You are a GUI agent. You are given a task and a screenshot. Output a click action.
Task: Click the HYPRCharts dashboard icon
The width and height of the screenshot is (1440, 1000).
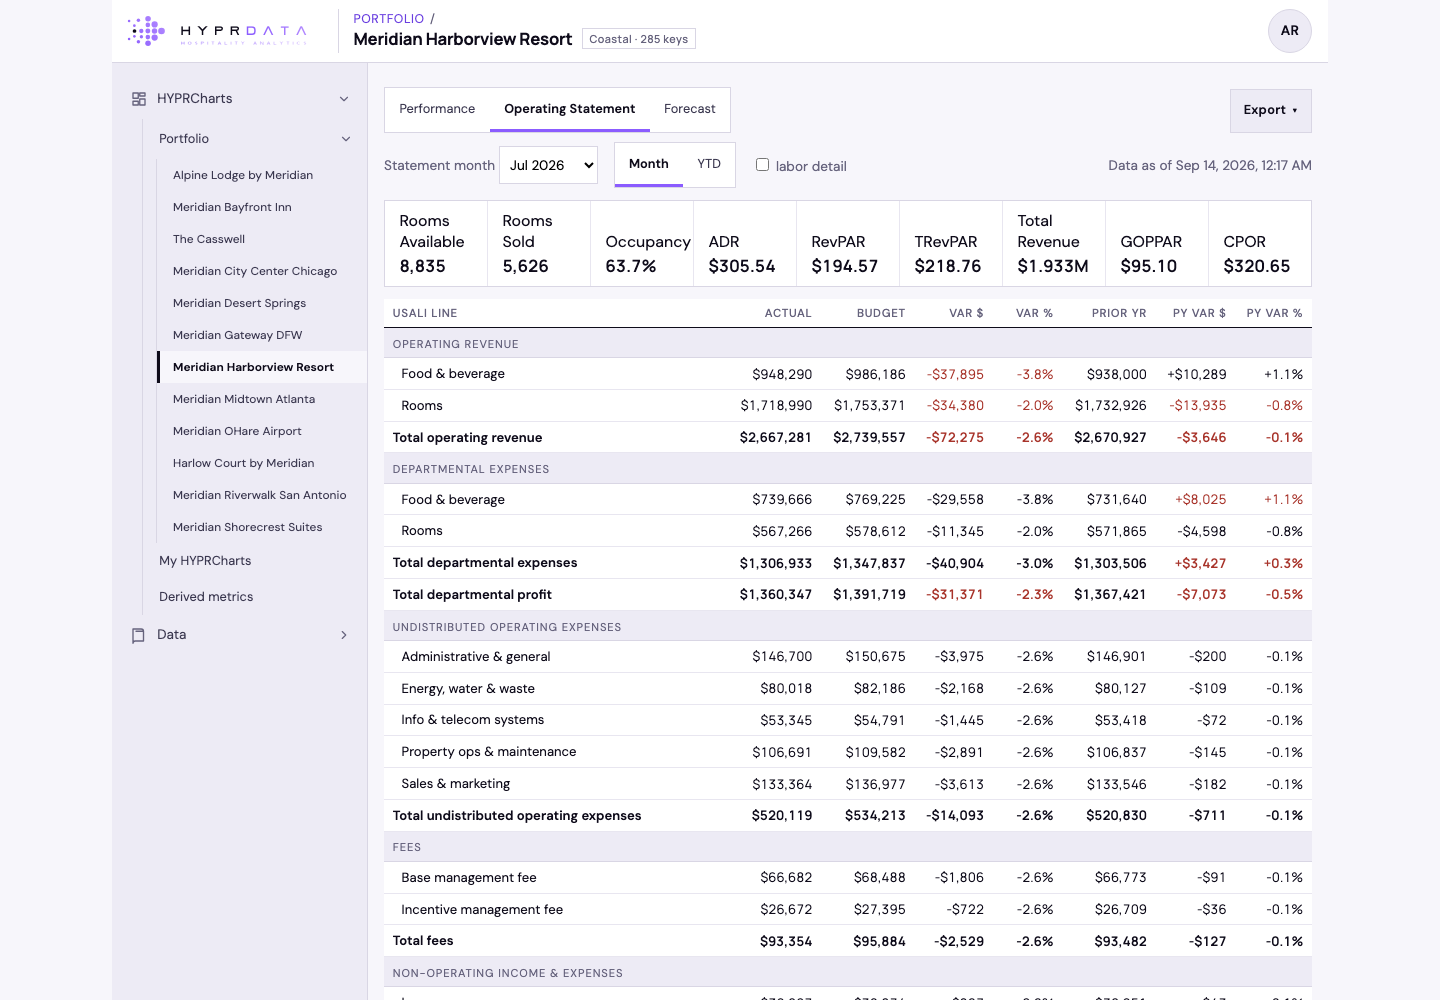[x=139, y=99]
